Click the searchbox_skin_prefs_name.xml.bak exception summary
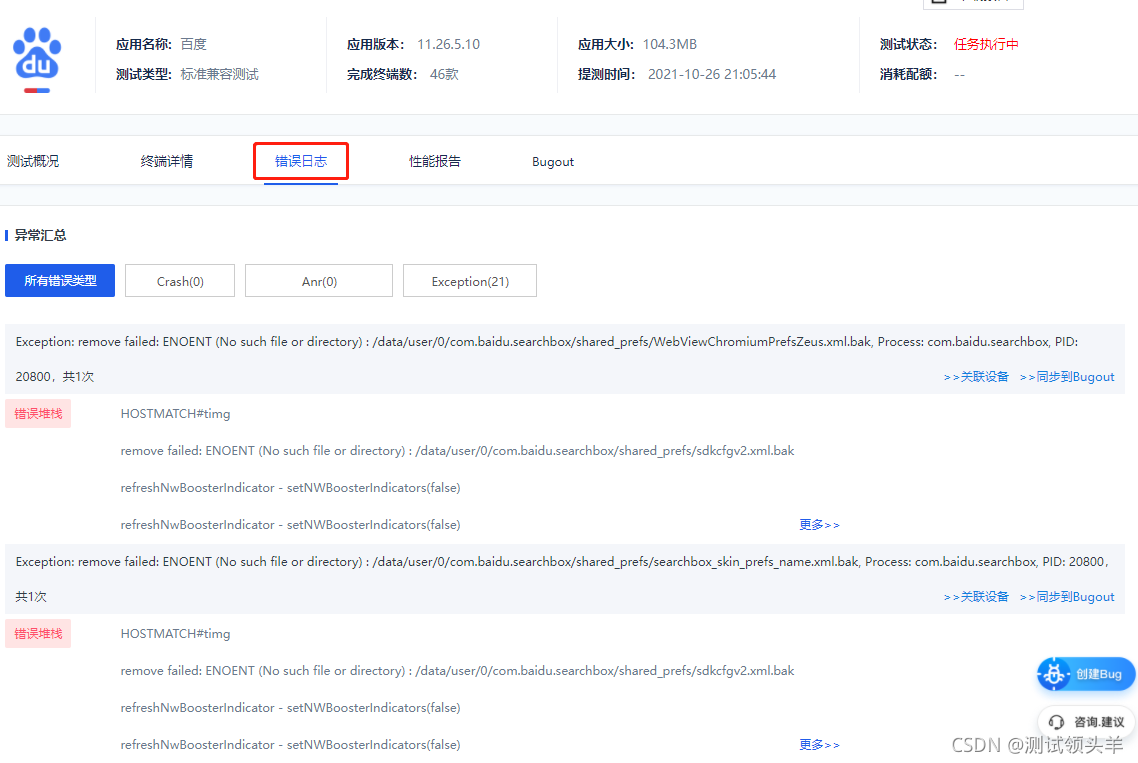 point(565,579)
